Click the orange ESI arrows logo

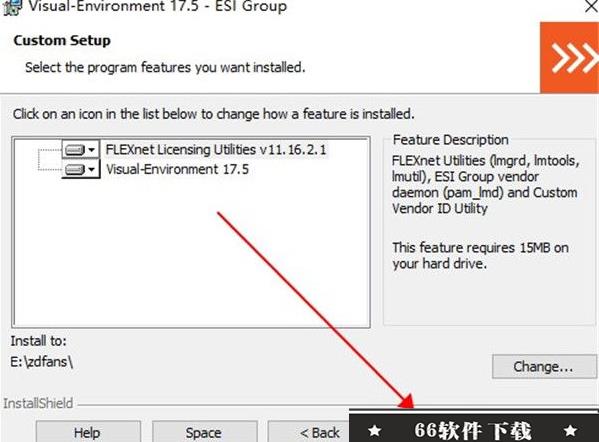[x=569, y=57]
